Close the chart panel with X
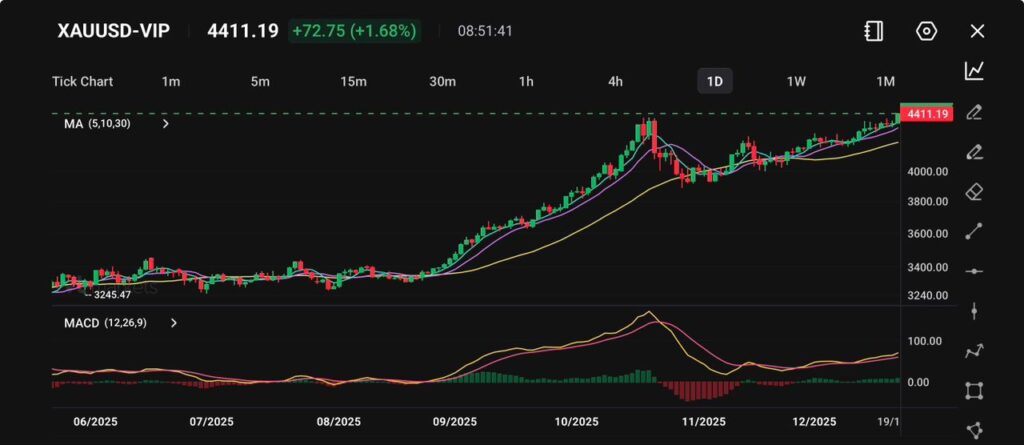This screenshot has height=445, width=1024. (x=977, y=31)
